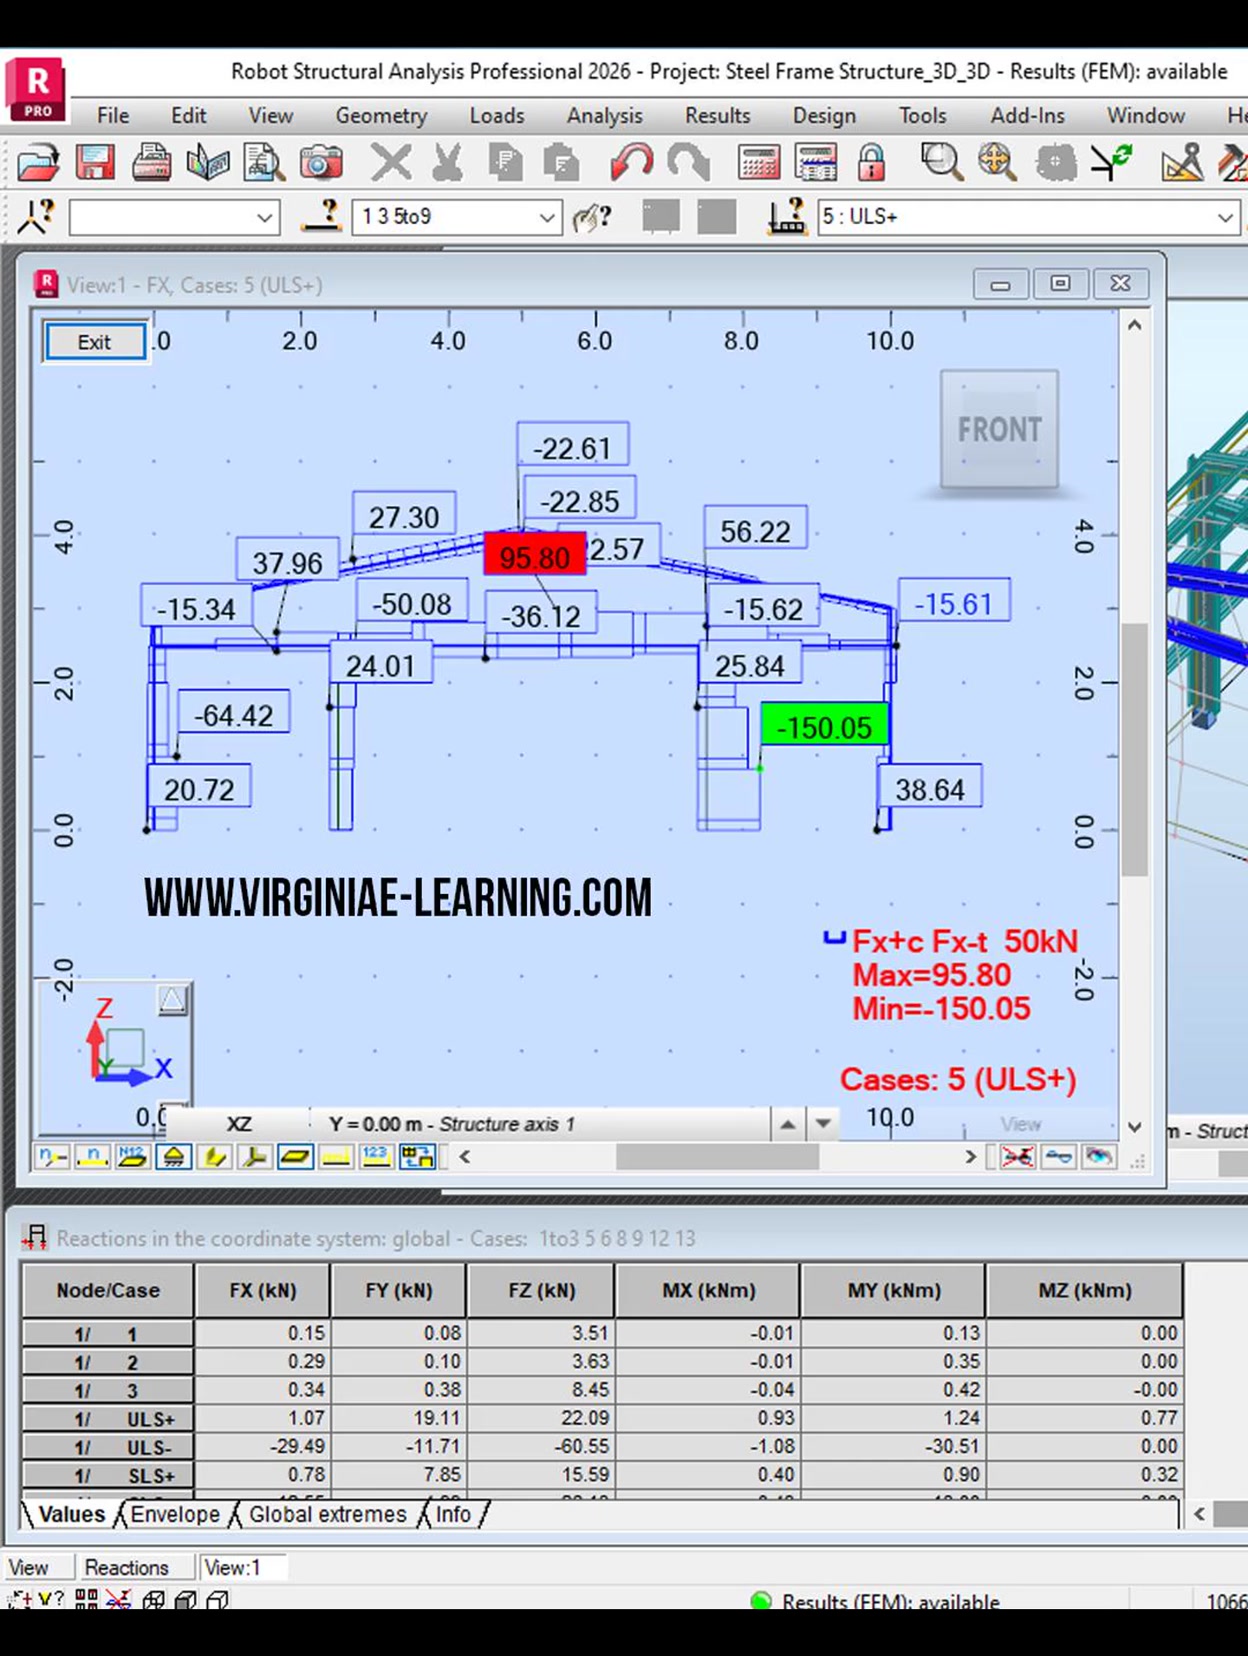1248x1656 pixels.
Task: Open node selection dropdown
Action: [x=264, y=217]
